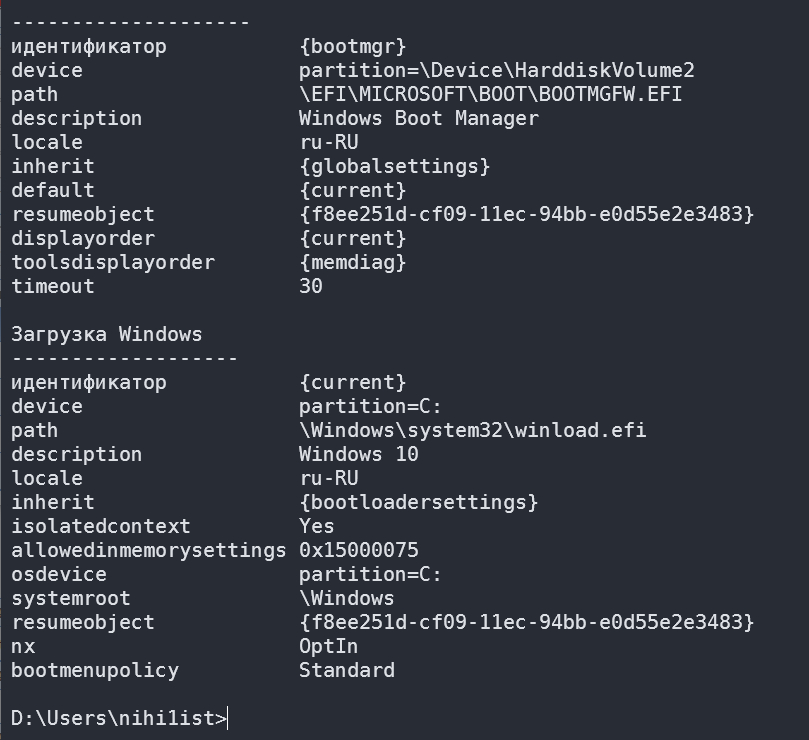This screenshot has width=809, height=740.
Task: Click the {bootloadersettings} inherit value
Action: (418, 503)
